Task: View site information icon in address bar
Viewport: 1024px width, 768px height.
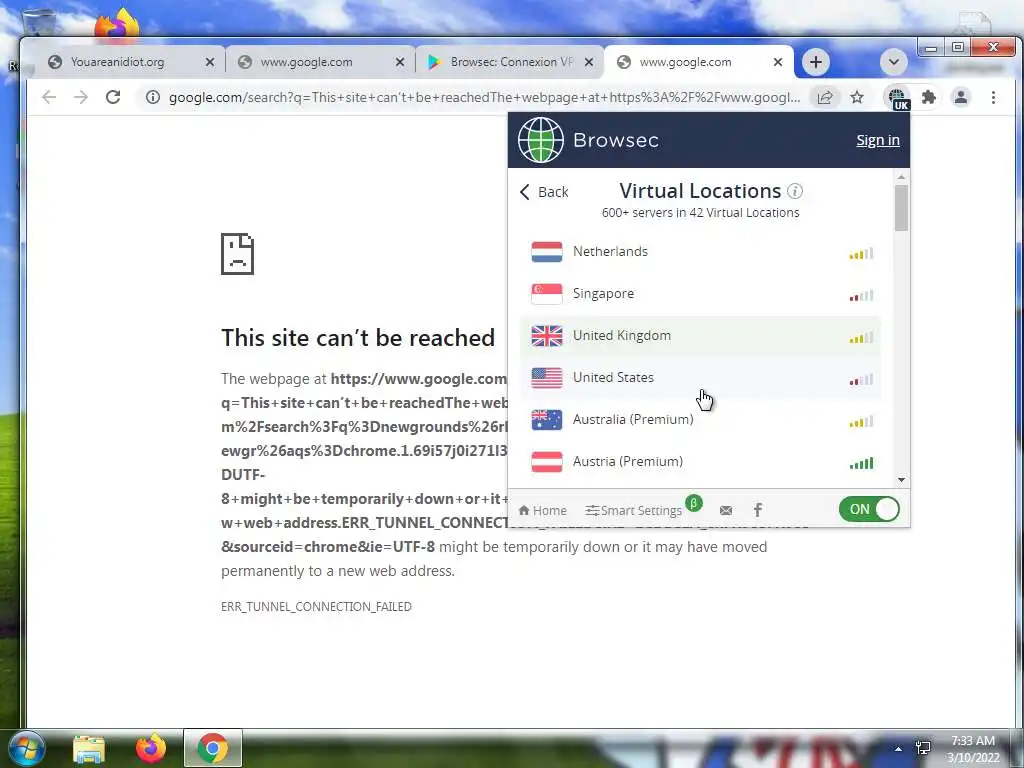Action: [x=153, y=97]
